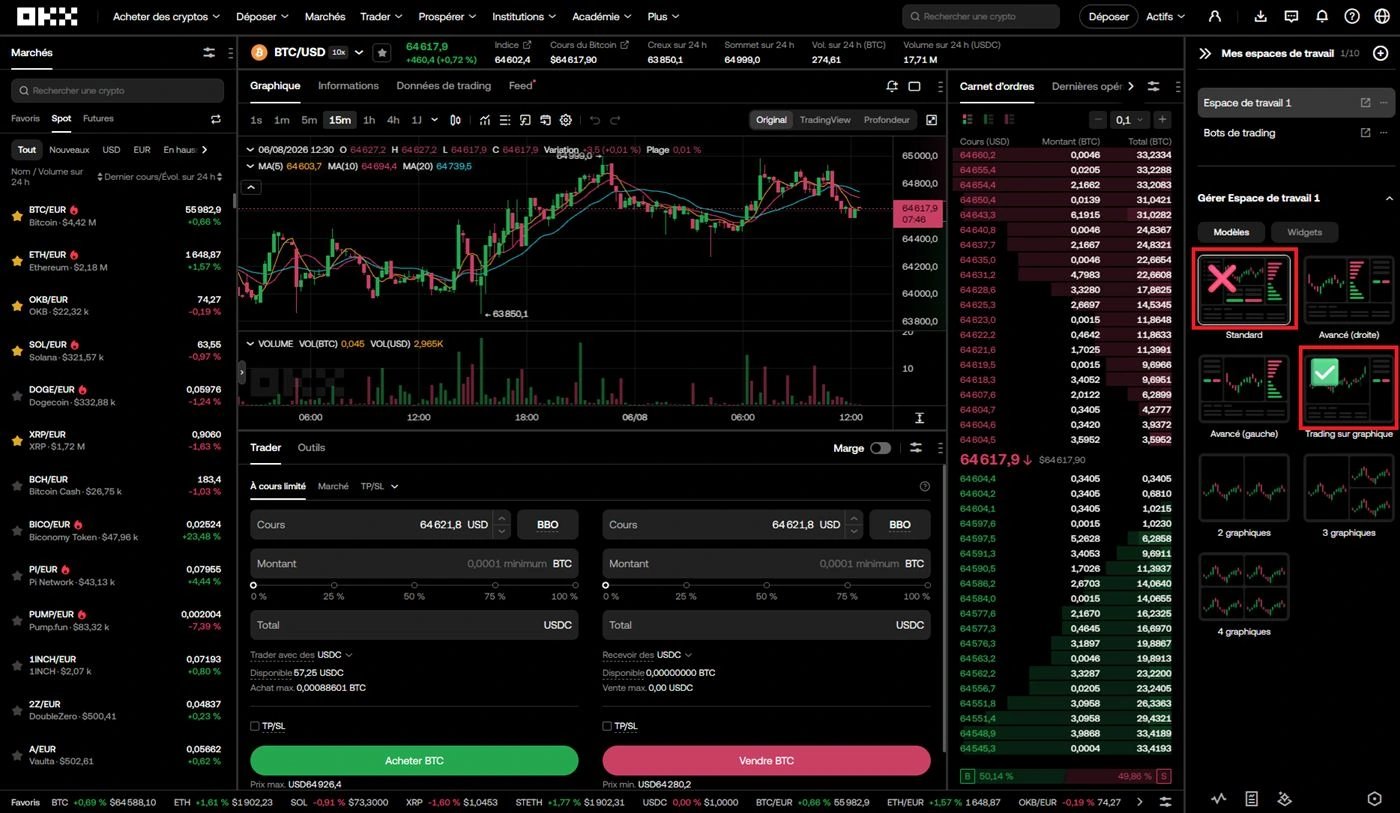Click Acheter BTC button
Screen dimensions: 1400x813
tap(414, 761)
